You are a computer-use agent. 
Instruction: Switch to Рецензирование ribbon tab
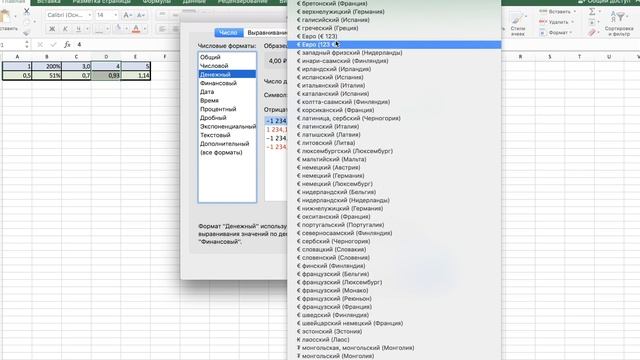pos(242,2)
